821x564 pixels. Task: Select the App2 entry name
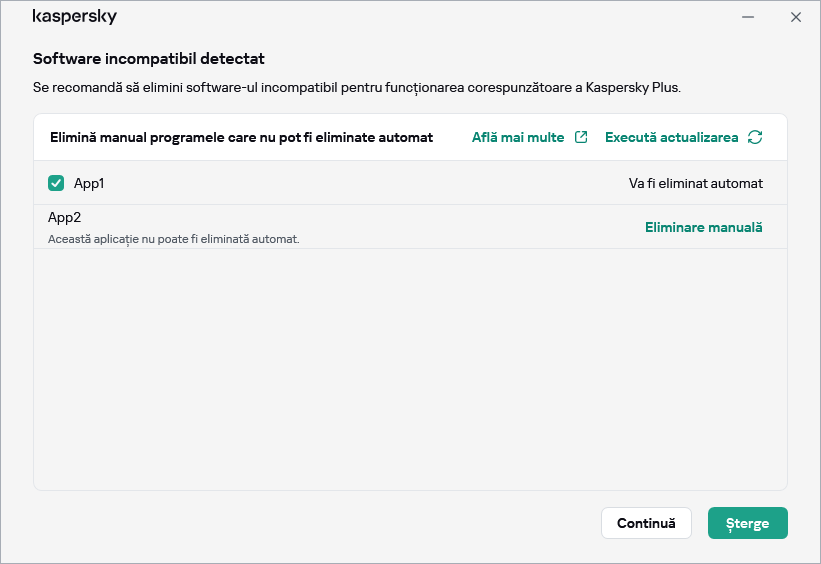pyautogui.click(x=64, y=216)
